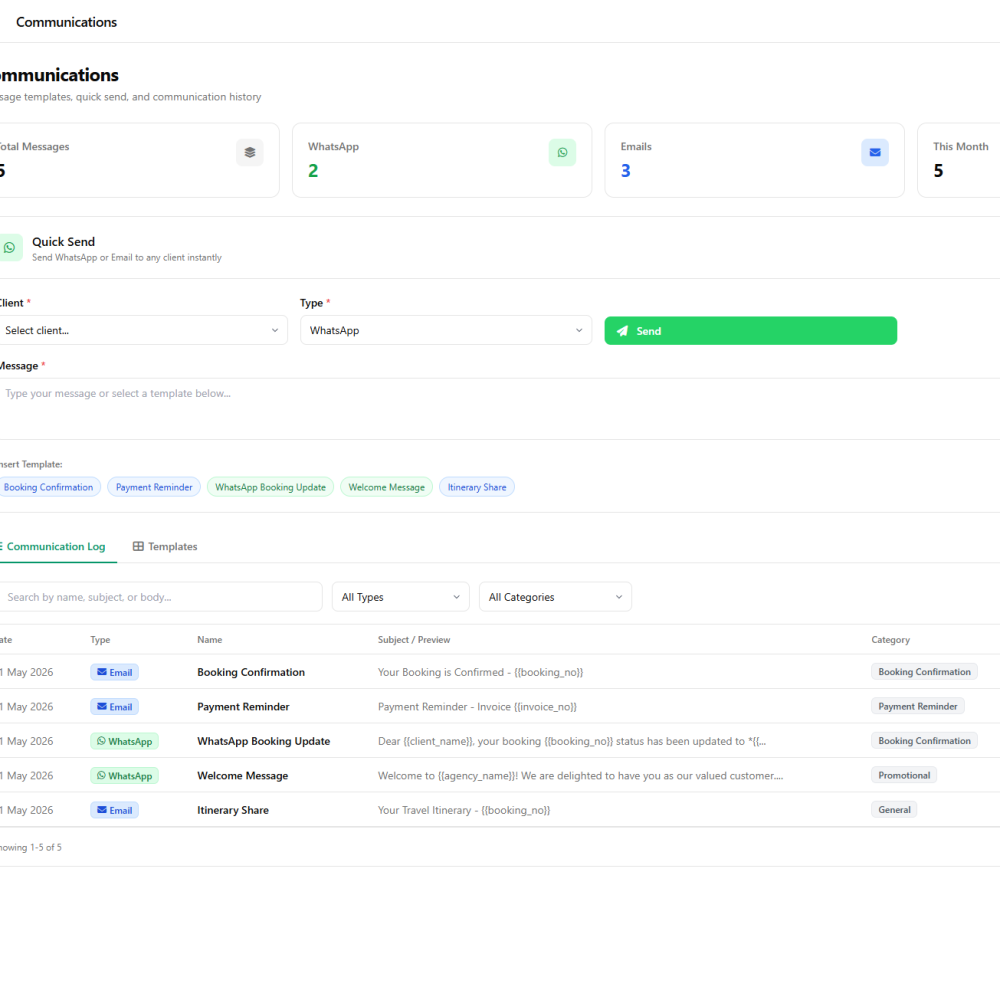This screenshot has height=1000, width=1000.
Task: Switch to the Templates tab
Action: [x=165, y=547]
